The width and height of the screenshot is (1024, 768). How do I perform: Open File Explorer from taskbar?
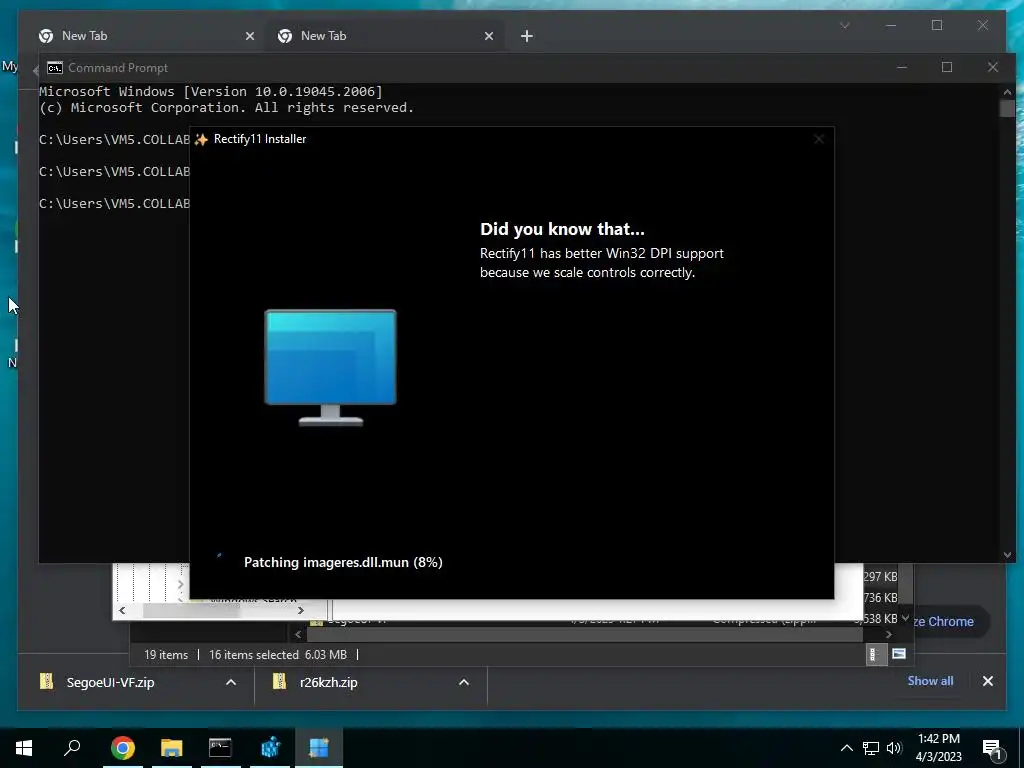(x=171, y=748)
